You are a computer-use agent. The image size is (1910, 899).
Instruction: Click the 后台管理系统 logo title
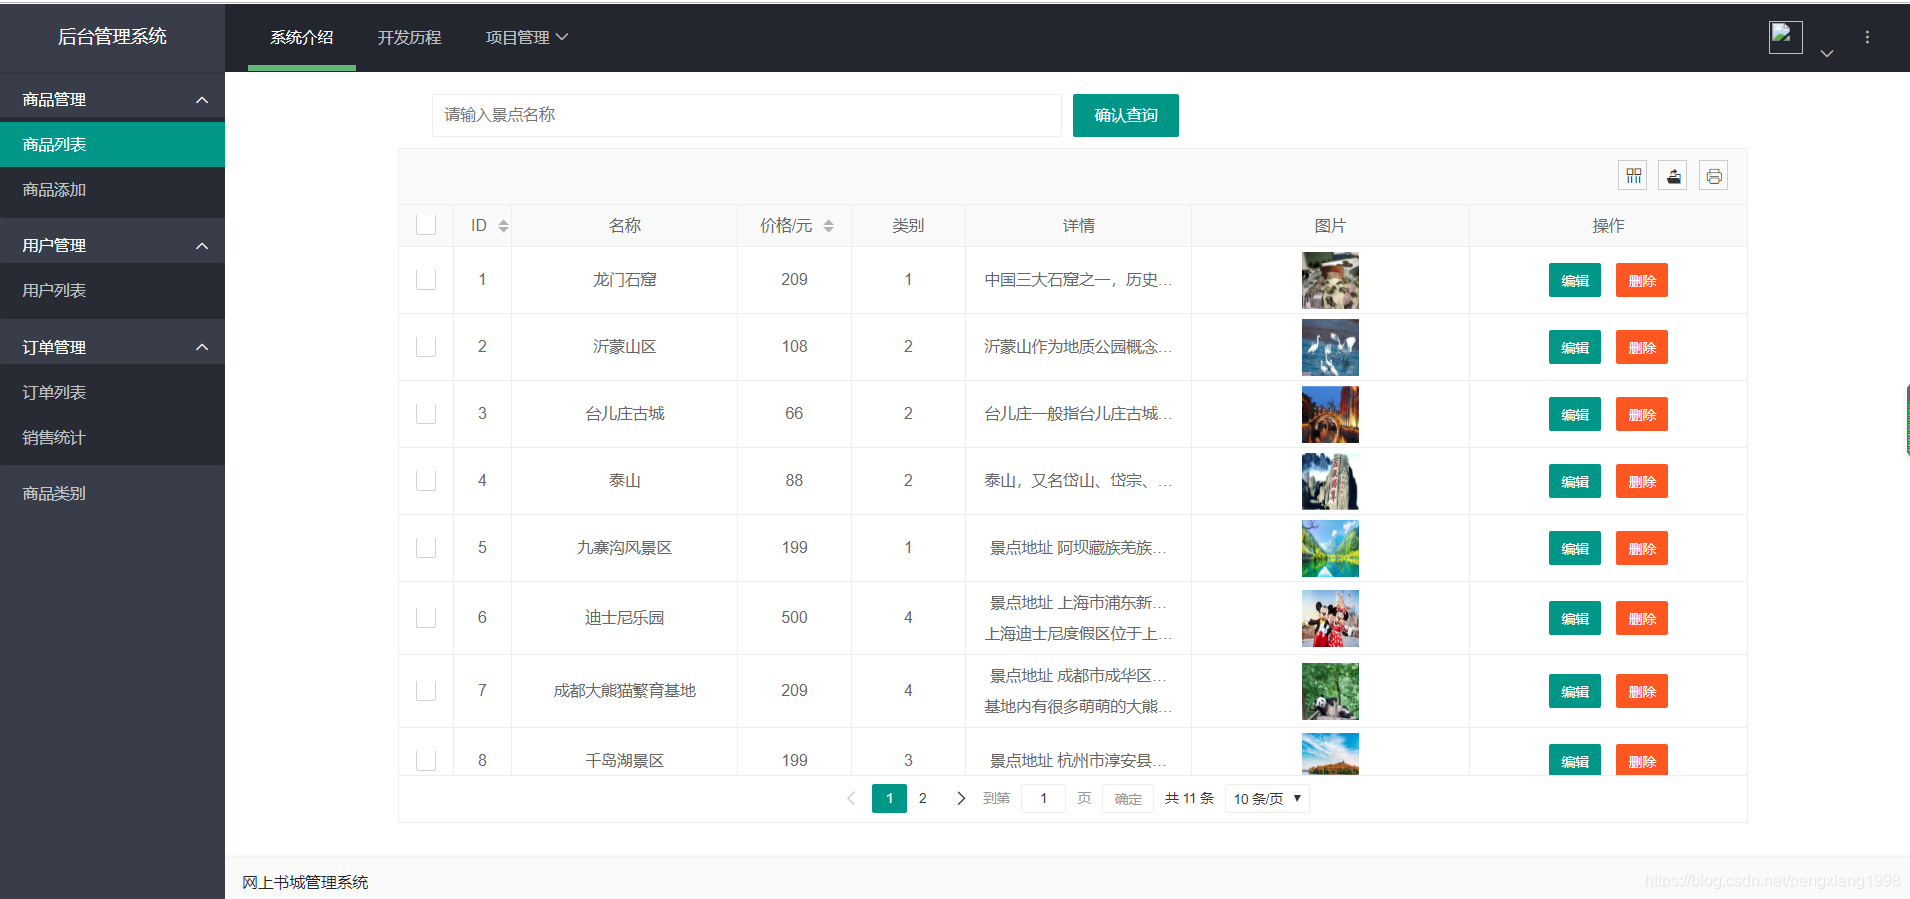(x=112, y=37)
